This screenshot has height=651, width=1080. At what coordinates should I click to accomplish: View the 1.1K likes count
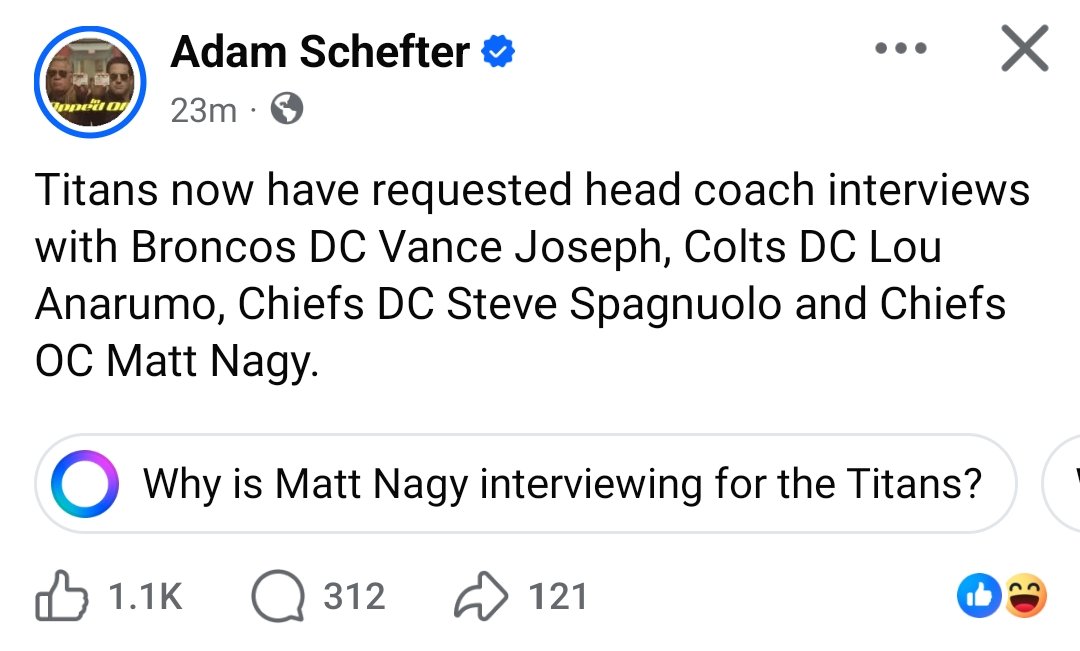coord(144,597)
